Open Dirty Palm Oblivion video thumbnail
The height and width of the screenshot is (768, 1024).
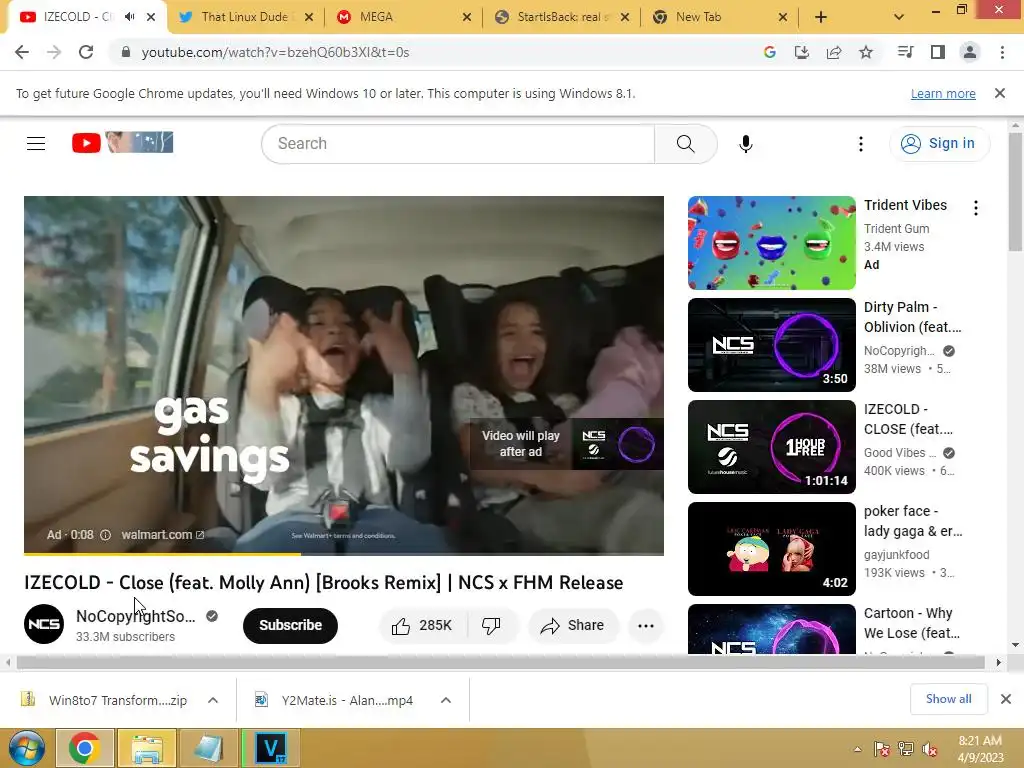[771, 345]
